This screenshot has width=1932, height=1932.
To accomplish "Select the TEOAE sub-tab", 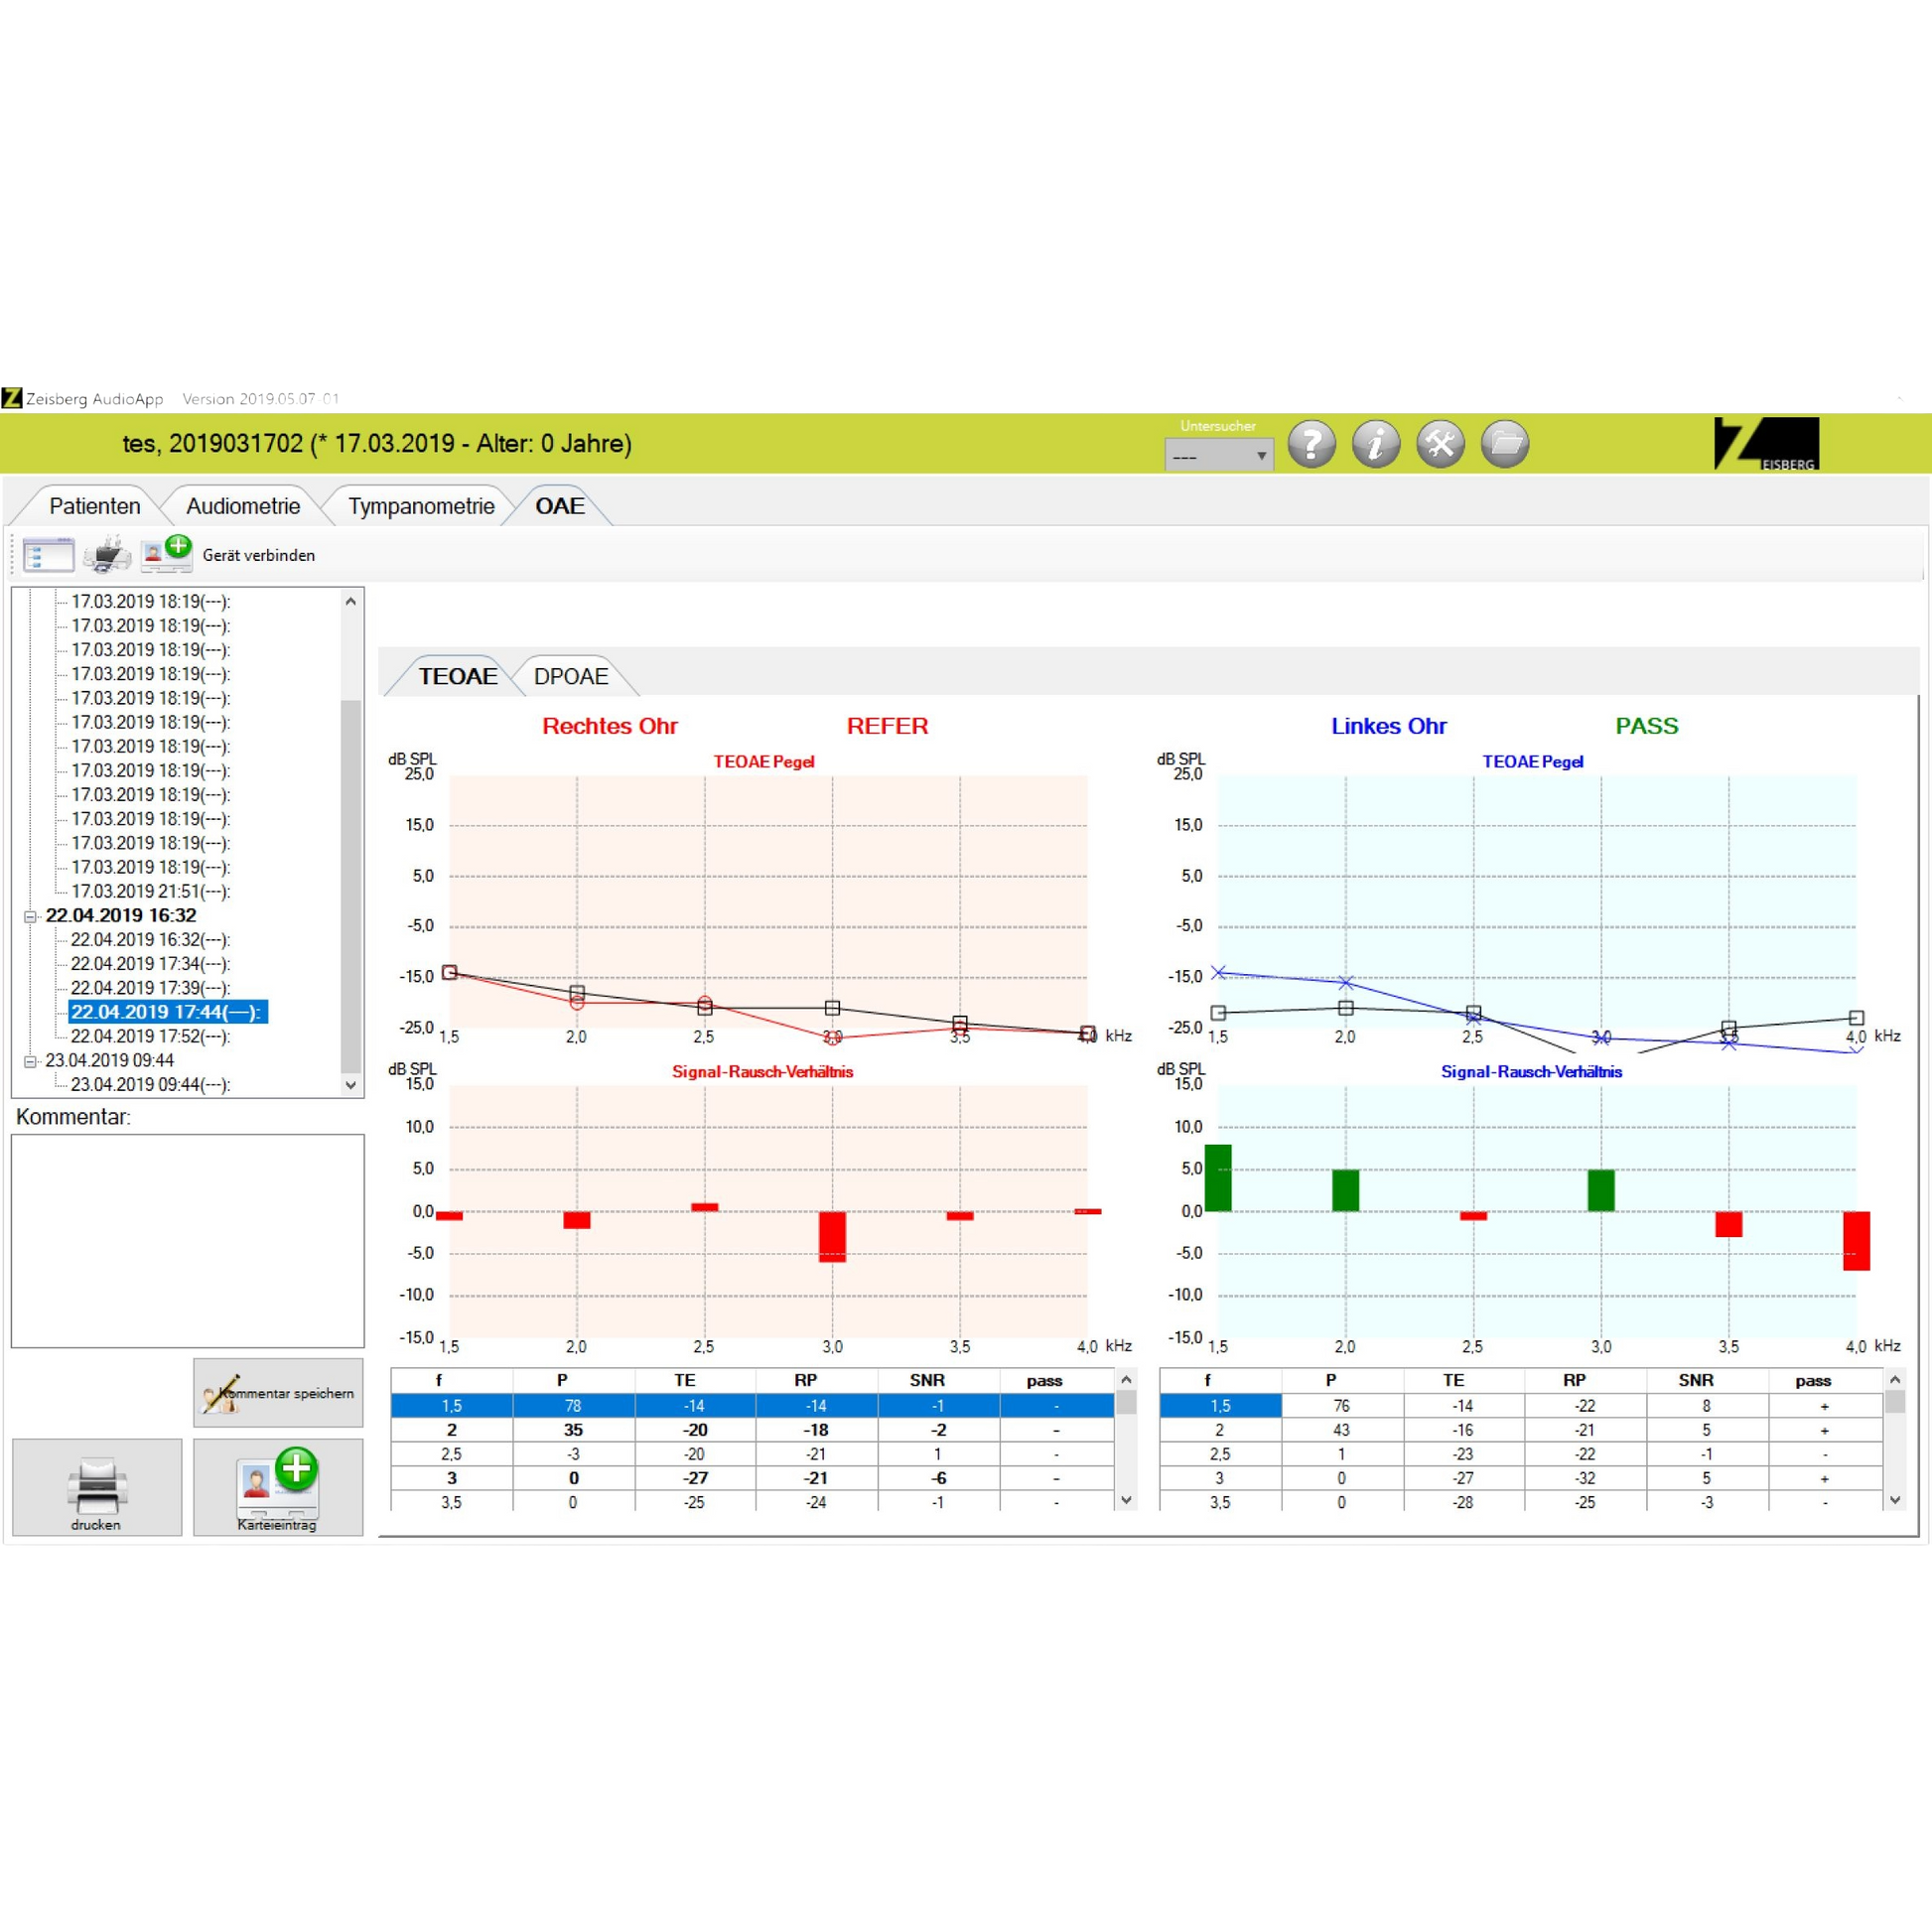I will [457, 676].
